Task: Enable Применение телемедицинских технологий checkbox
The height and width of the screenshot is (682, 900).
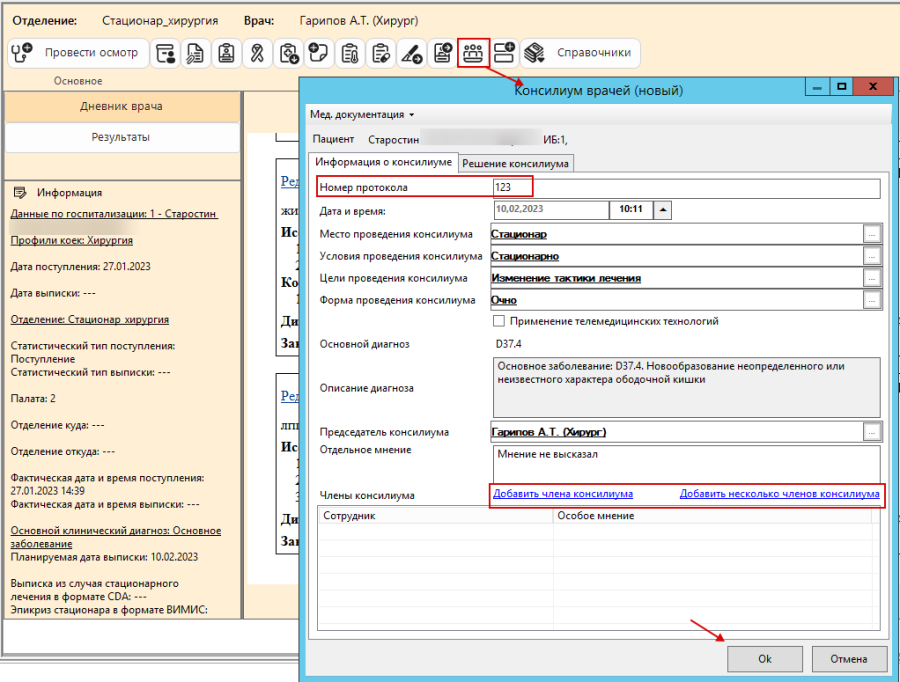Action: pos(499,321)
